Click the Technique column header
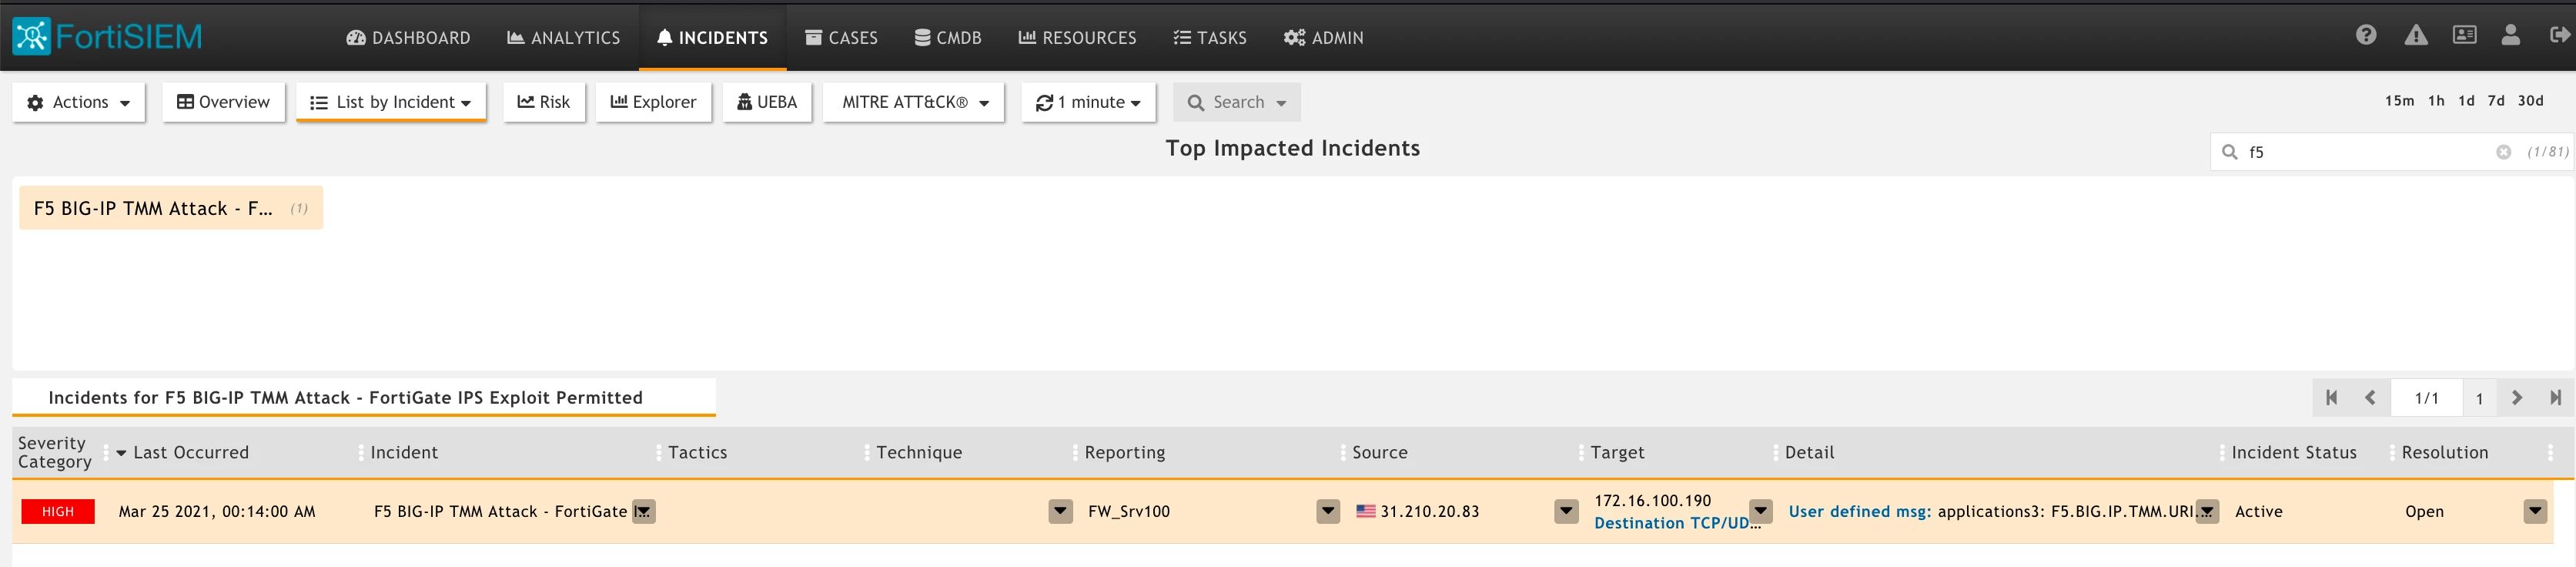 [x=919, y=453]
